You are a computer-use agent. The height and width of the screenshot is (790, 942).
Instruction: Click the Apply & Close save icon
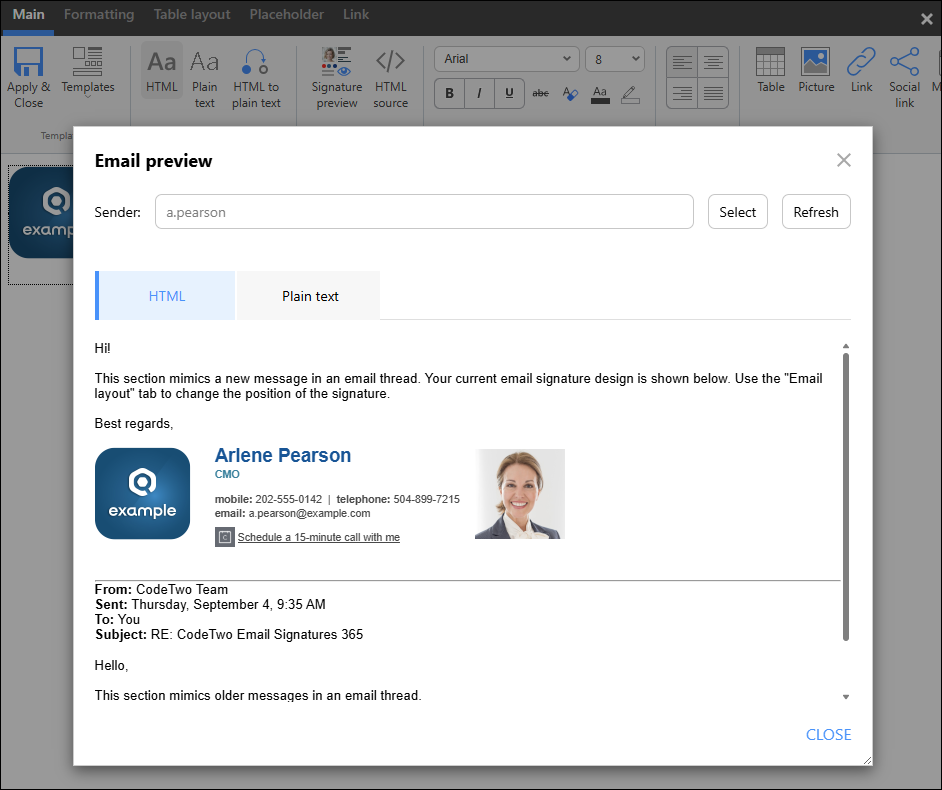28,62
